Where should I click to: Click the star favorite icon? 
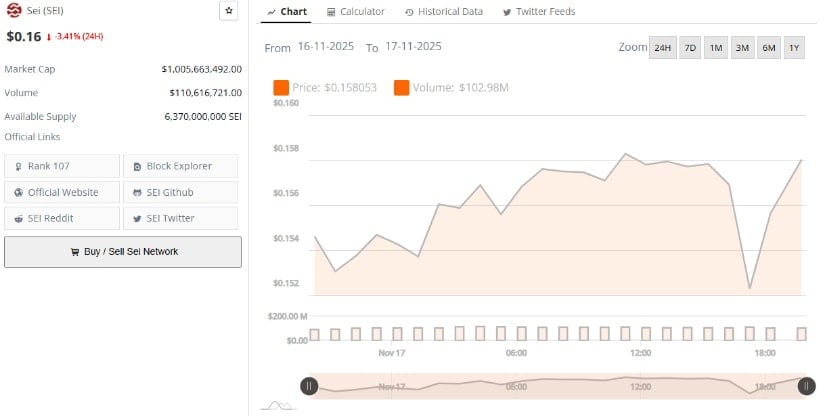229,11
